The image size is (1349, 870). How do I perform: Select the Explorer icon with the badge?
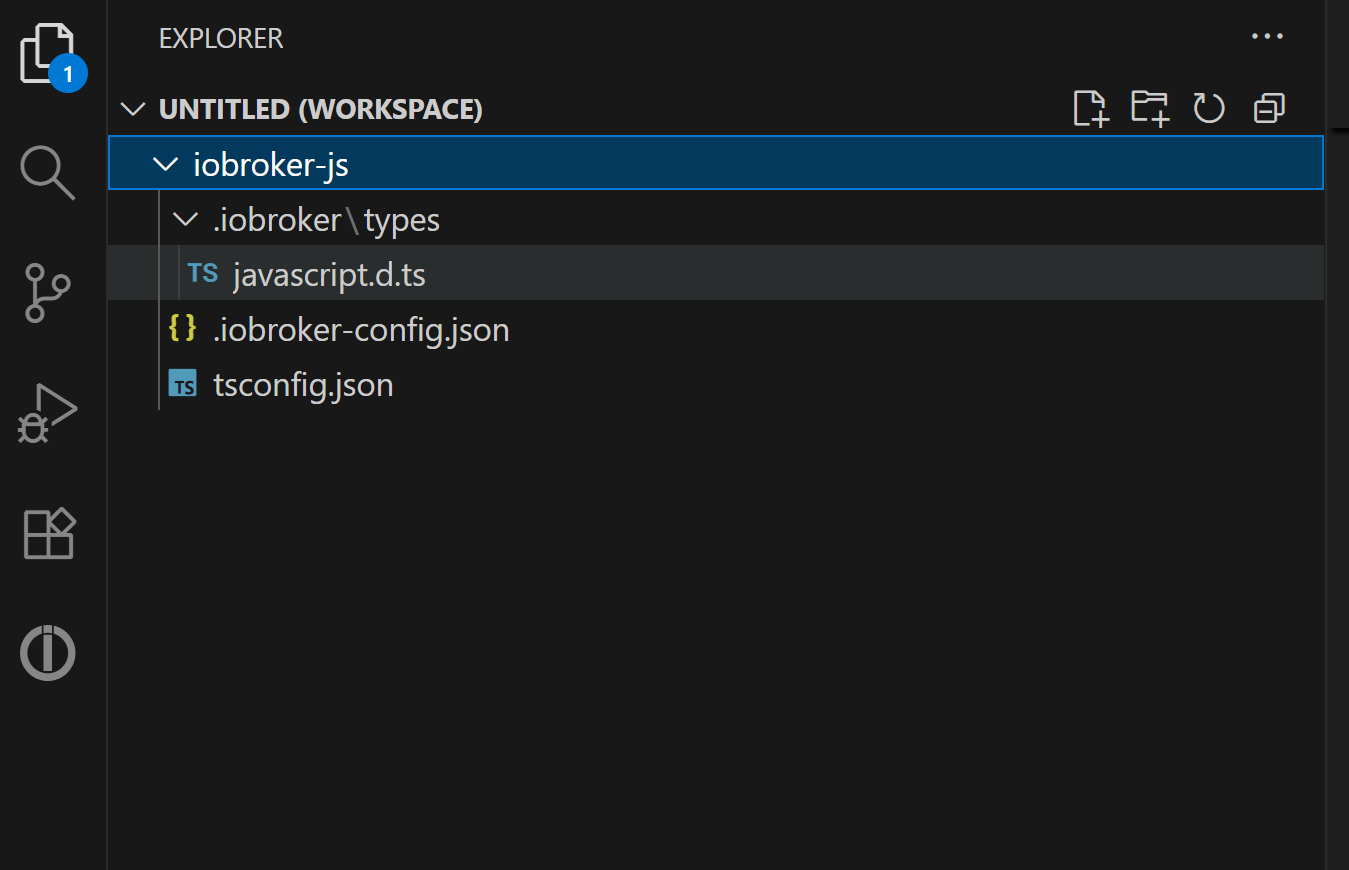point(47,53)
